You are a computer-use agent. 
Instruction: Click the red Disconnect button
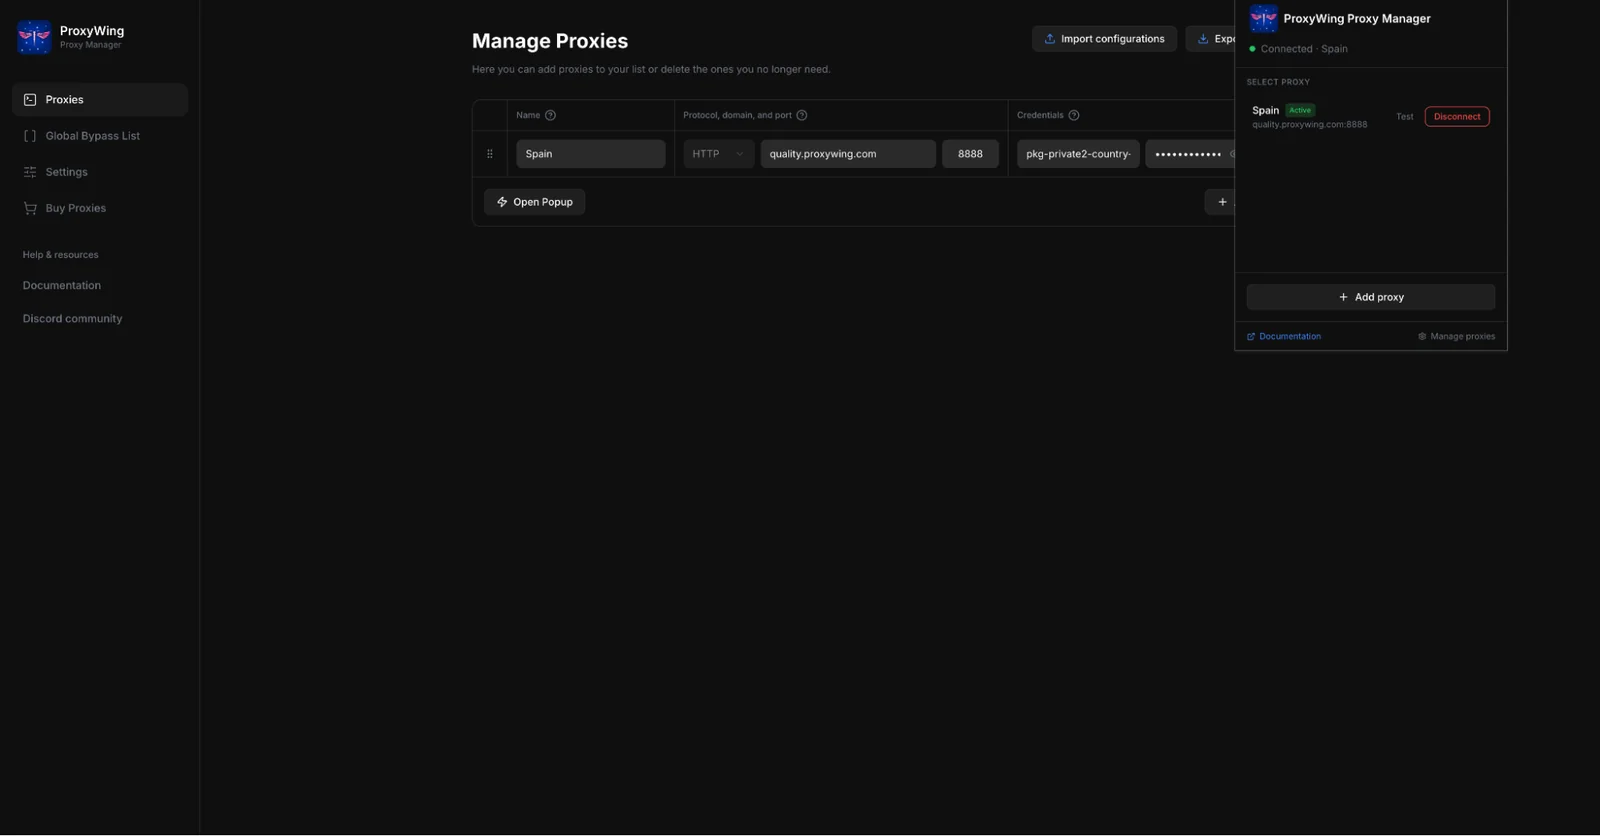pyautogui.click(x=1457, y=117)
